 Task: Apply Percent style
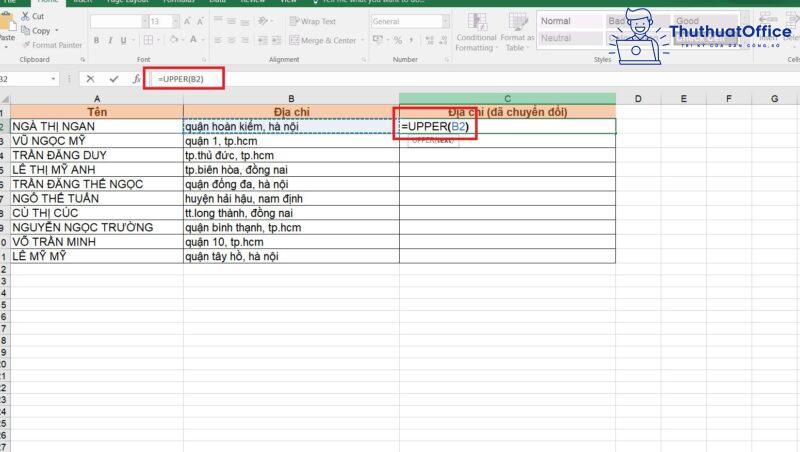point(398,40)
